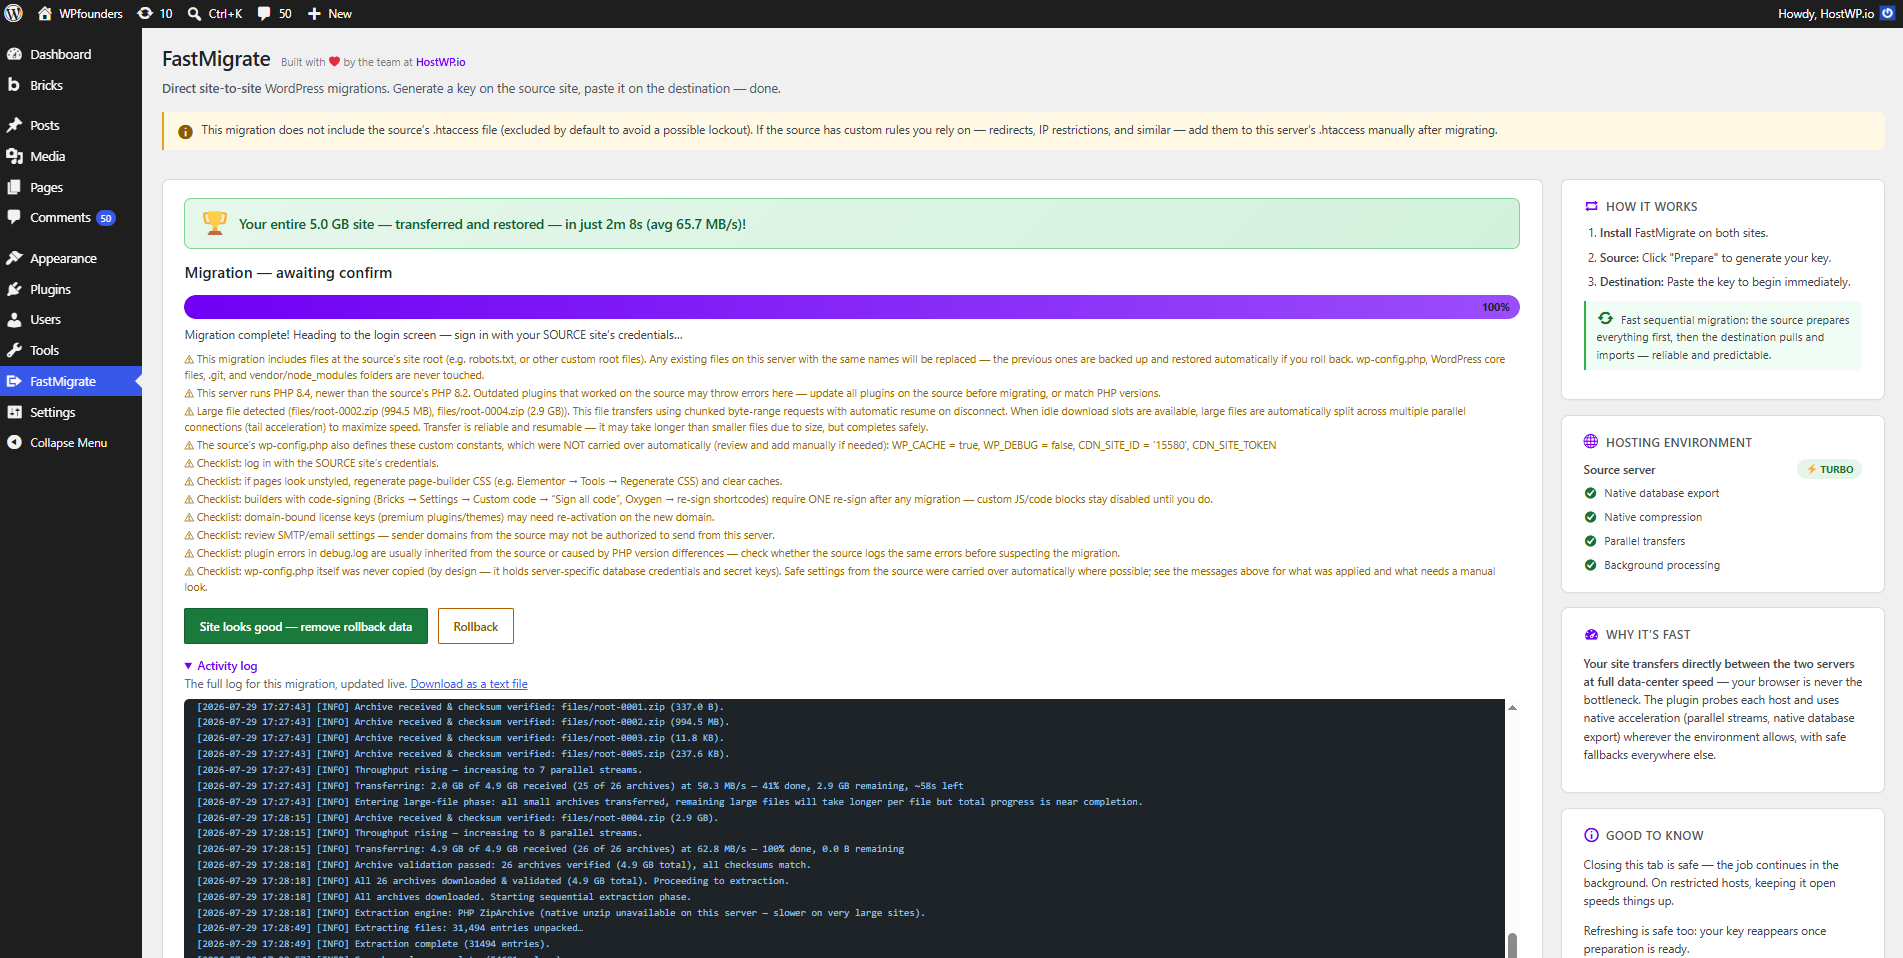Click the activity log scroll-up arrow
Image resolution: width=1903 pixels, height=958 pixels.
click(1512, 707)
